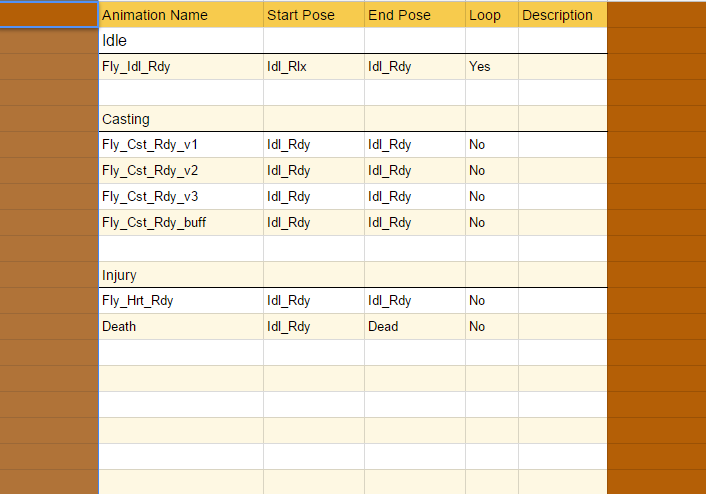
Task: Select the Loop cell in Death row
Action: (x=491, y=327)
